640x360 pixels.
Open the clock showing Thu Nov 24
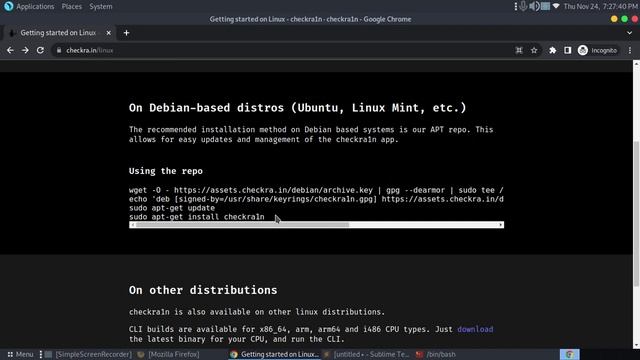(x=600, y=7)
